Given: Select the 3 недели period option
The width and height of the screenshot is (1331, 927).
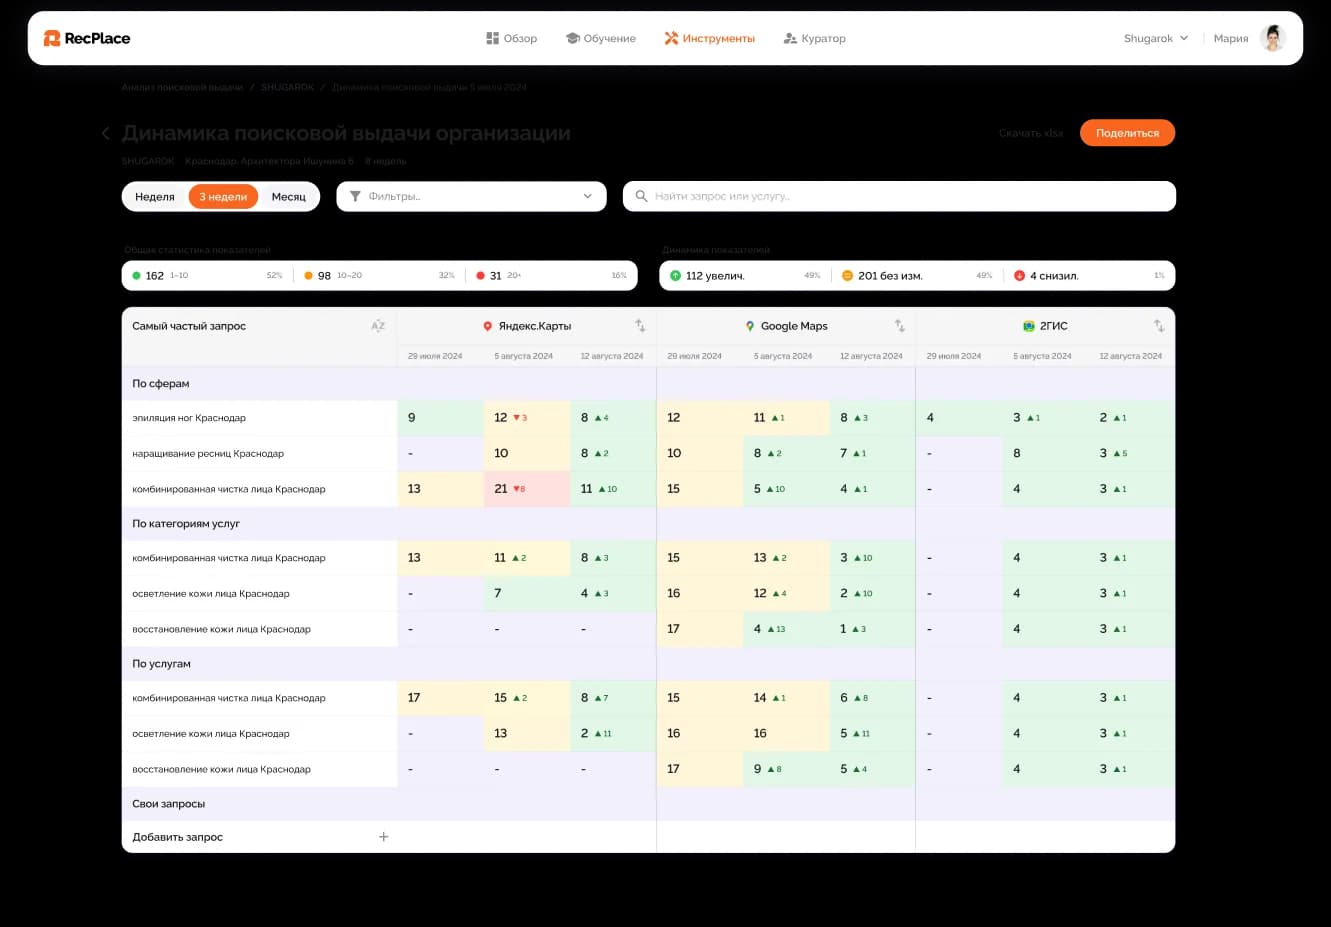Looking at the screenshot, I should [x=223, y=197].
